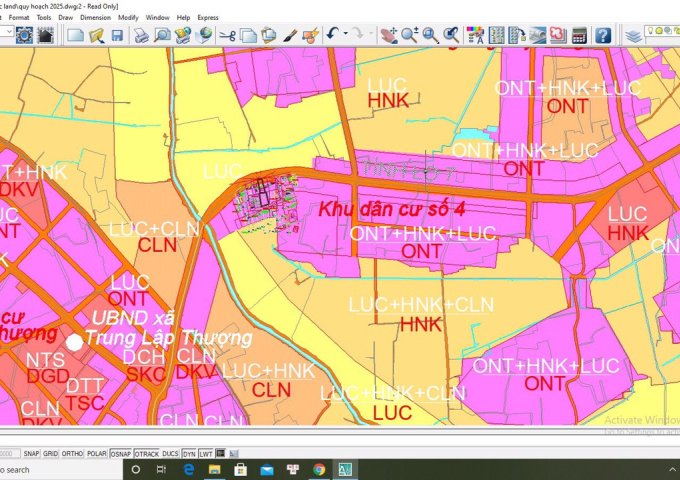Screen dimensions: 680x480
Task: Toggle OSNAP object snap
Action: click(x=121, y=454)
